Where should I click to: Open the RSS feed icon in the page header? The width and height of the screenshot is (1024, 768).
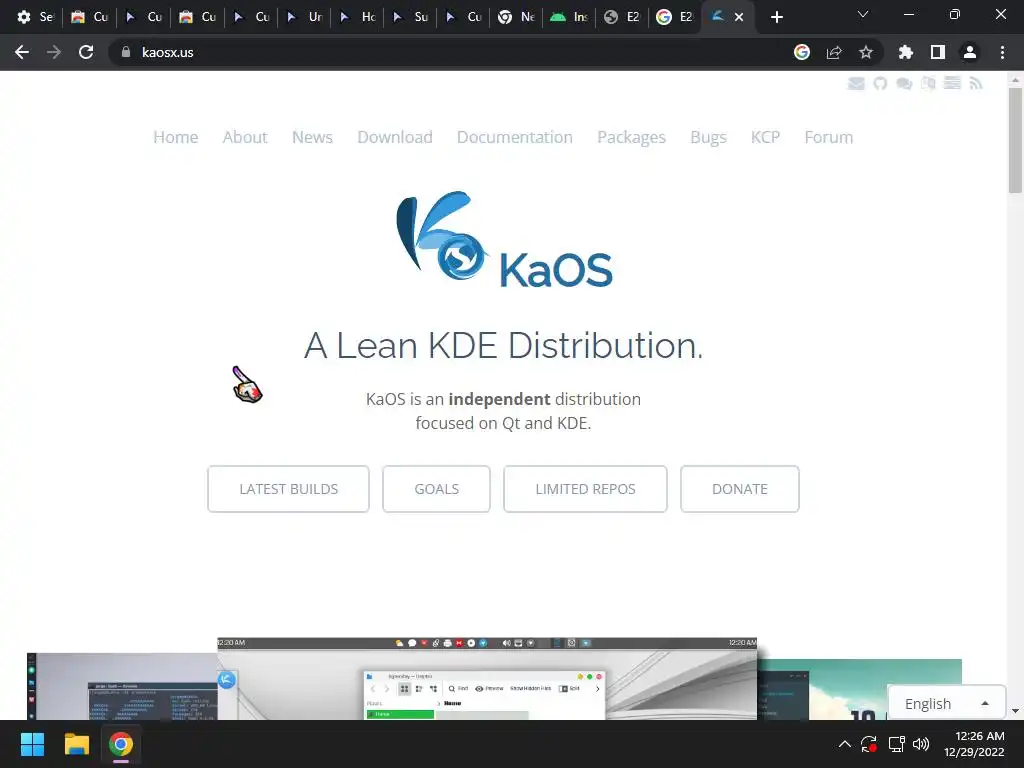tap(976, 83)
